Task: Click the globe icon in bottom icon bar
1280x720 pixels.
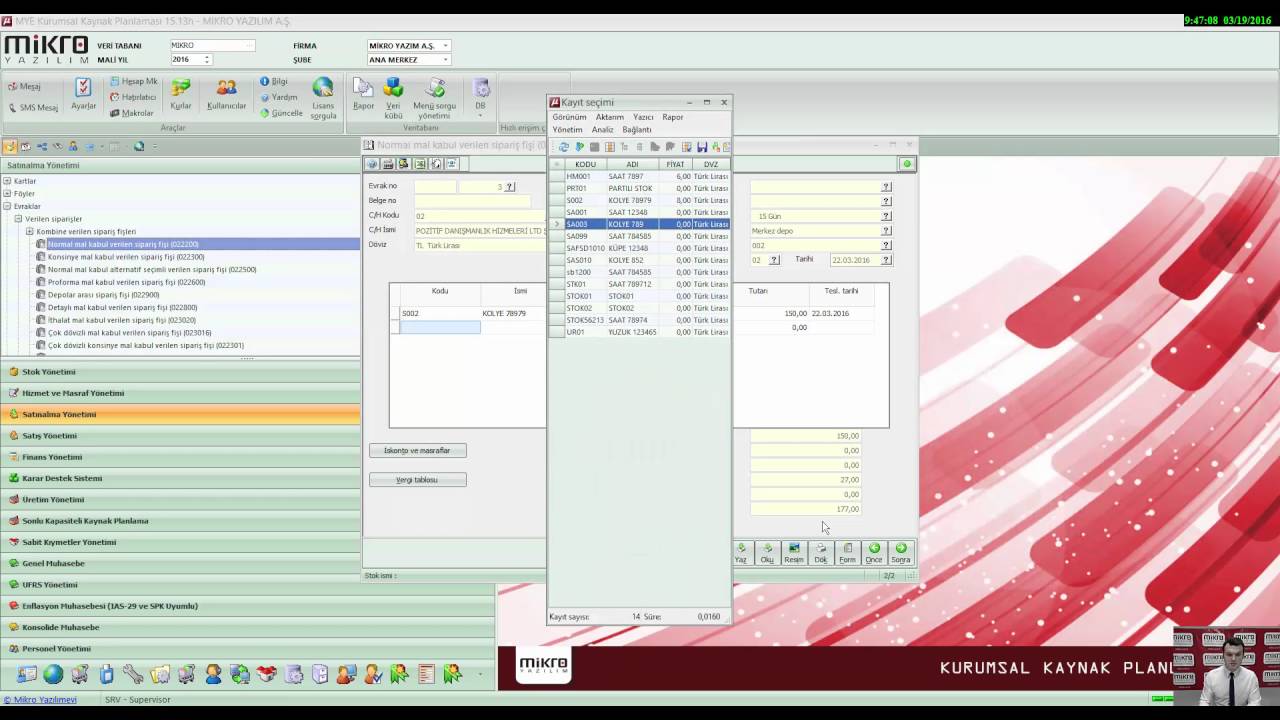Action: pyautogui.click(x=53, y=675)
